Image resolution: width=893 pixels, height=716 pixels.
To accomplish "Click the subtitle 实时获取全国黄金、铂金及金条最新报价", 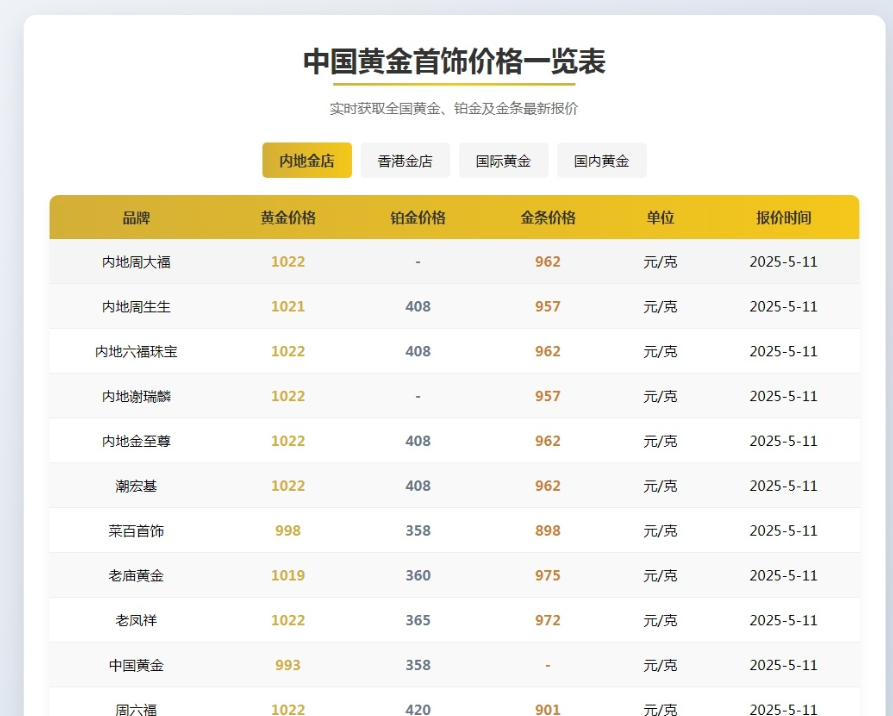I will tap(454, 109).
